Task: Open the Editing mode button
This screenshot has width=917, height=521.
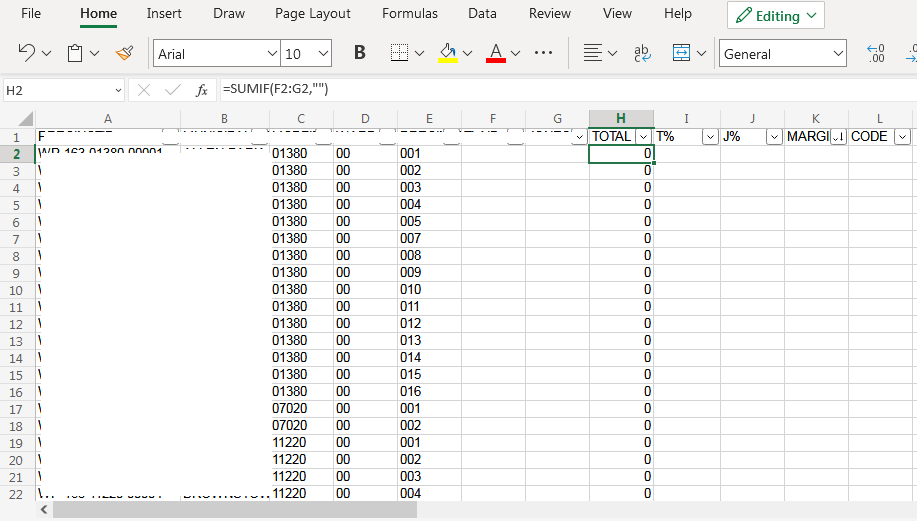Action: pos(776,16)
